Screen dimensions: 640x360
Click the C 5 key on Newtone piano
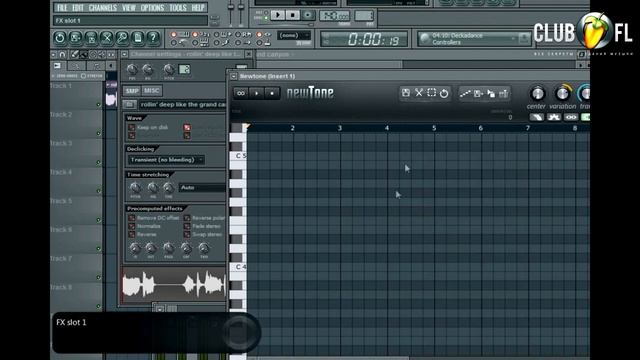pos(238,156)
